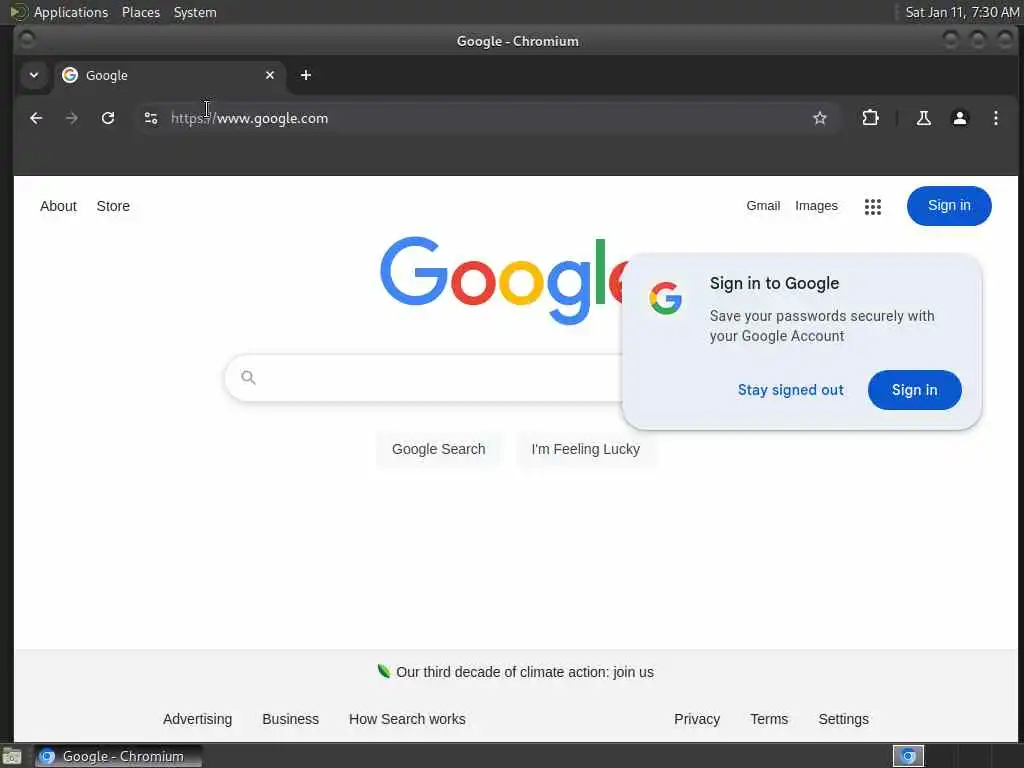Choose Stay signed out
This screenshot has width=1024, height=768.
coord(790,390)
